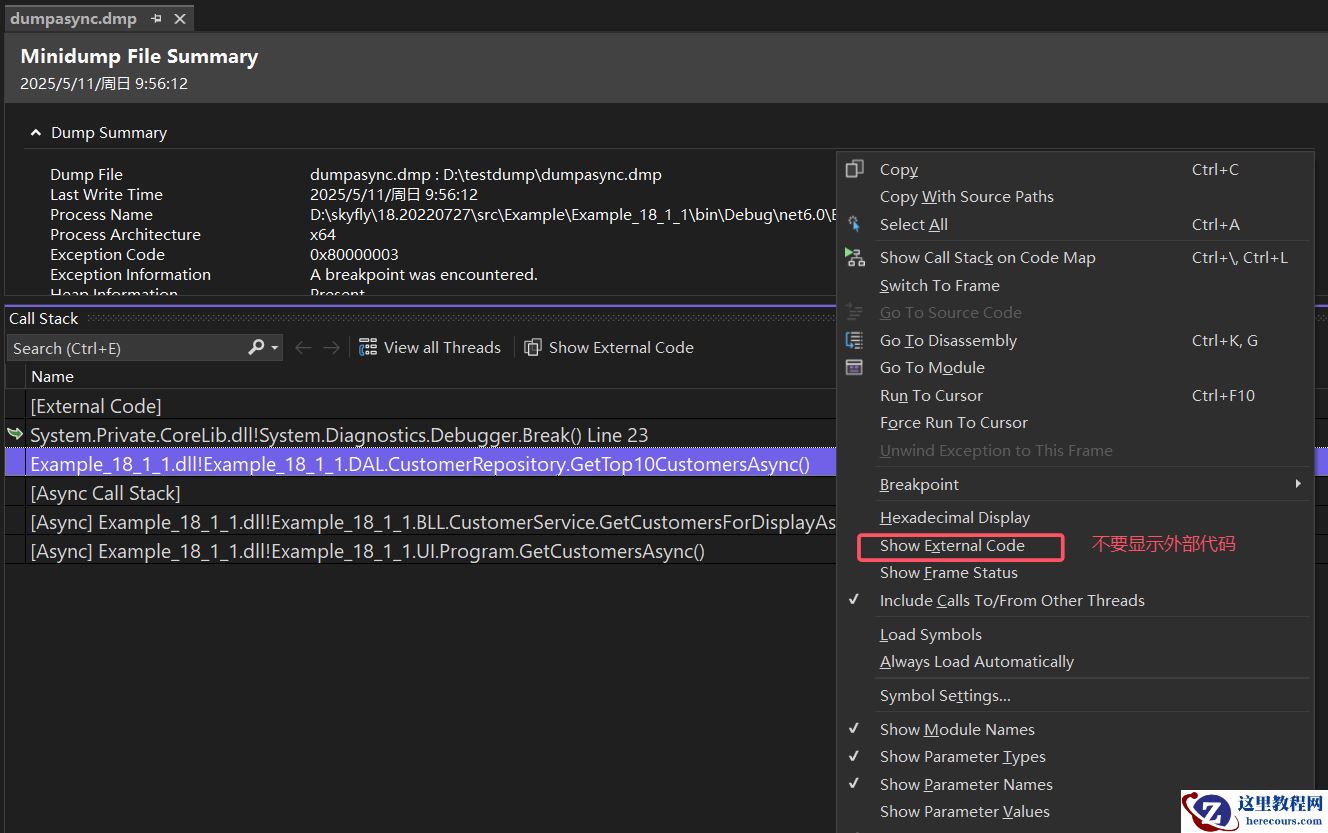1328x833 pixels.
Task: Choose Switch To Frame menu entry
Action: [x=939, y=286]
